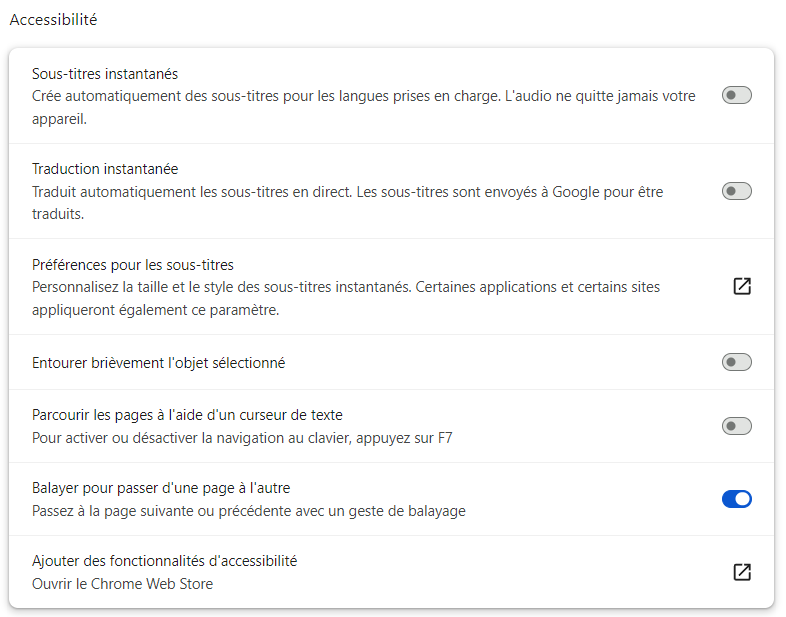
Task: Click the Personnalisez la taille et le style description
Action: [346, 298]
